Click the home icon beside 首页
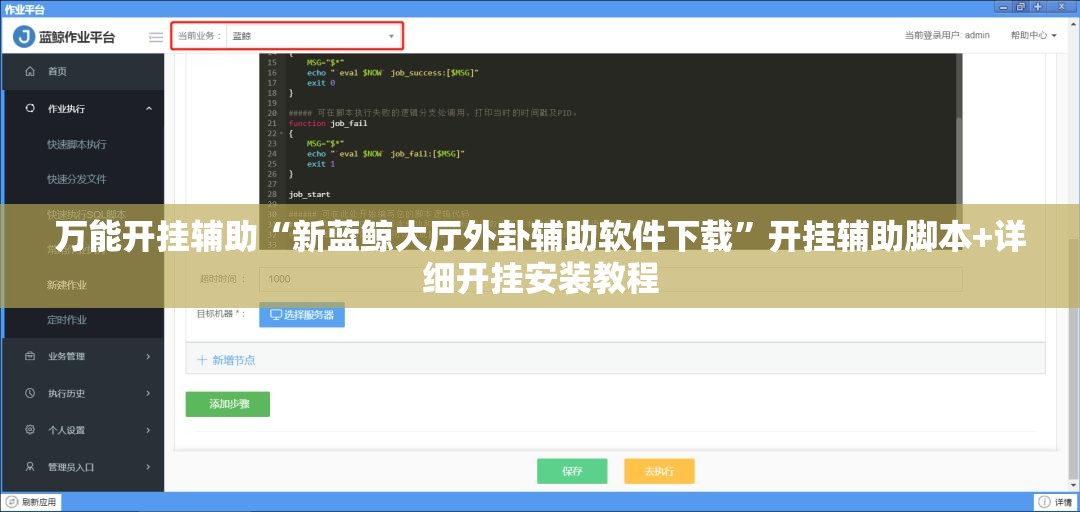 coord(30,72)
